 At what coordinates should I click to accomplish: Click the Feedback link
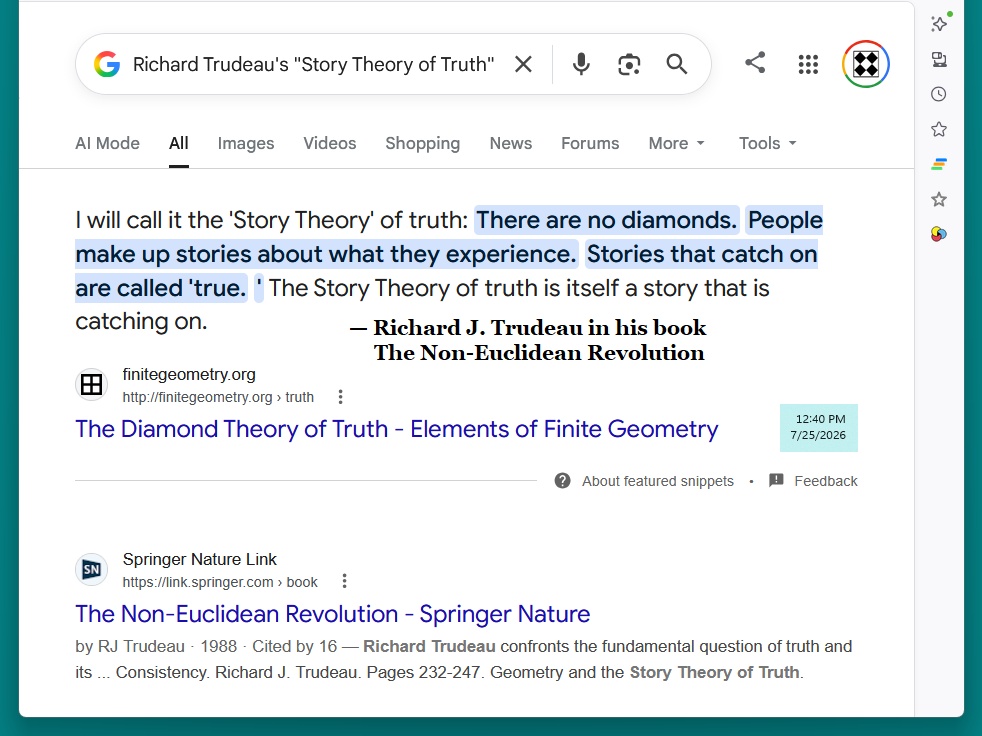coord(825,481)
